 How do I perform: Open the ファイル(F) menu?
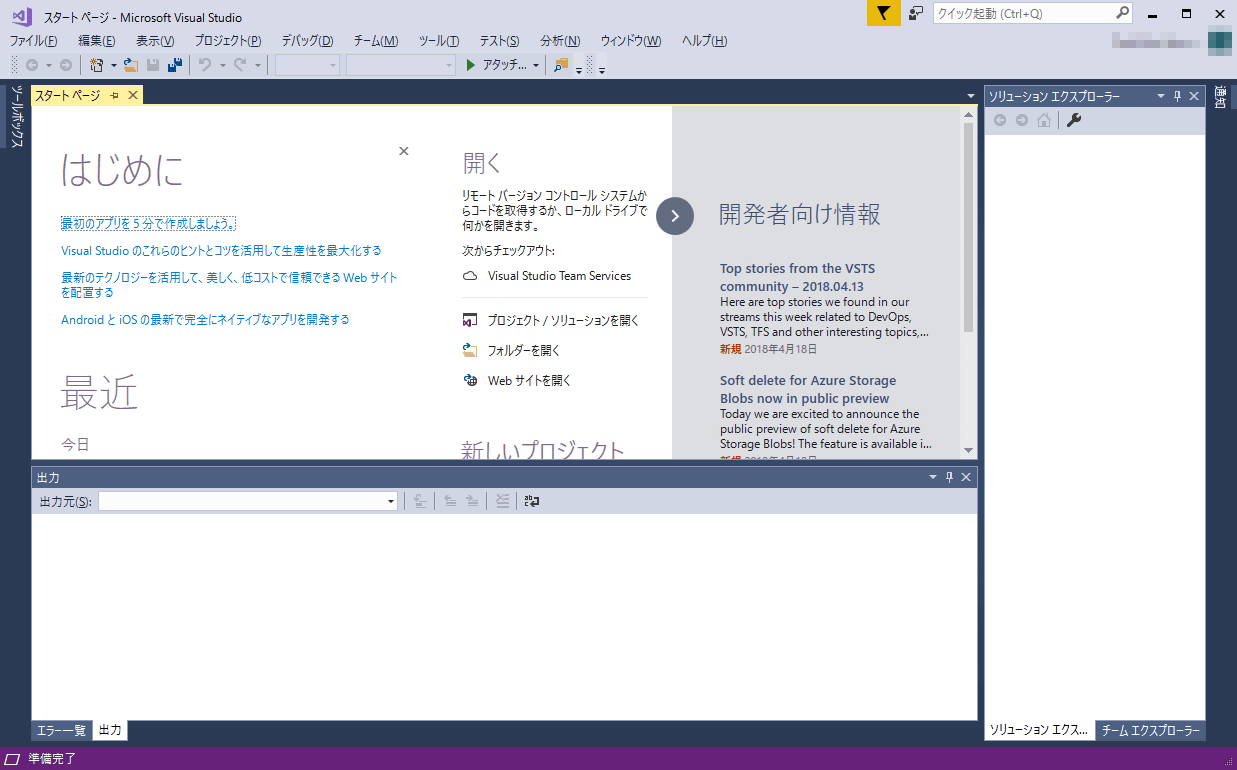click(x=33, y=41)
